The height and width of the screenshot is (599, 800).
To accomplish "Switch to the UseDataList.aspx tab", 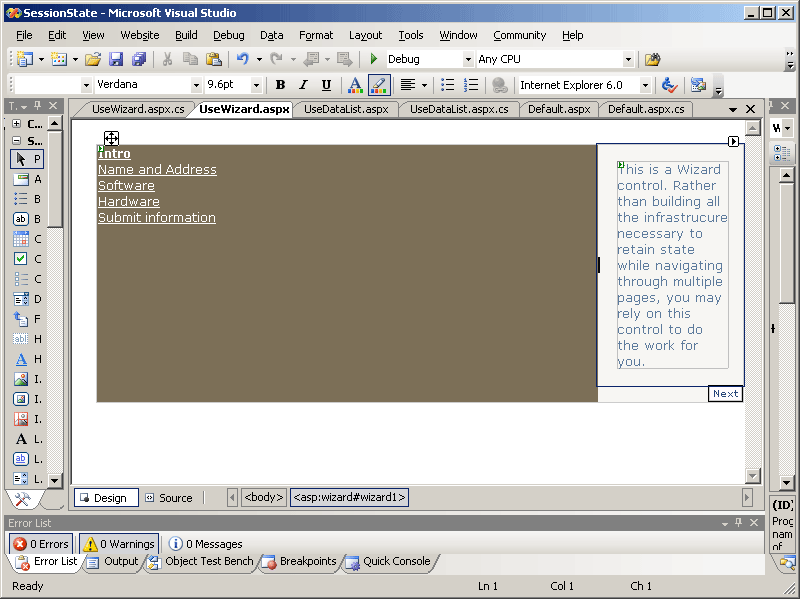I will pos(346,109).
